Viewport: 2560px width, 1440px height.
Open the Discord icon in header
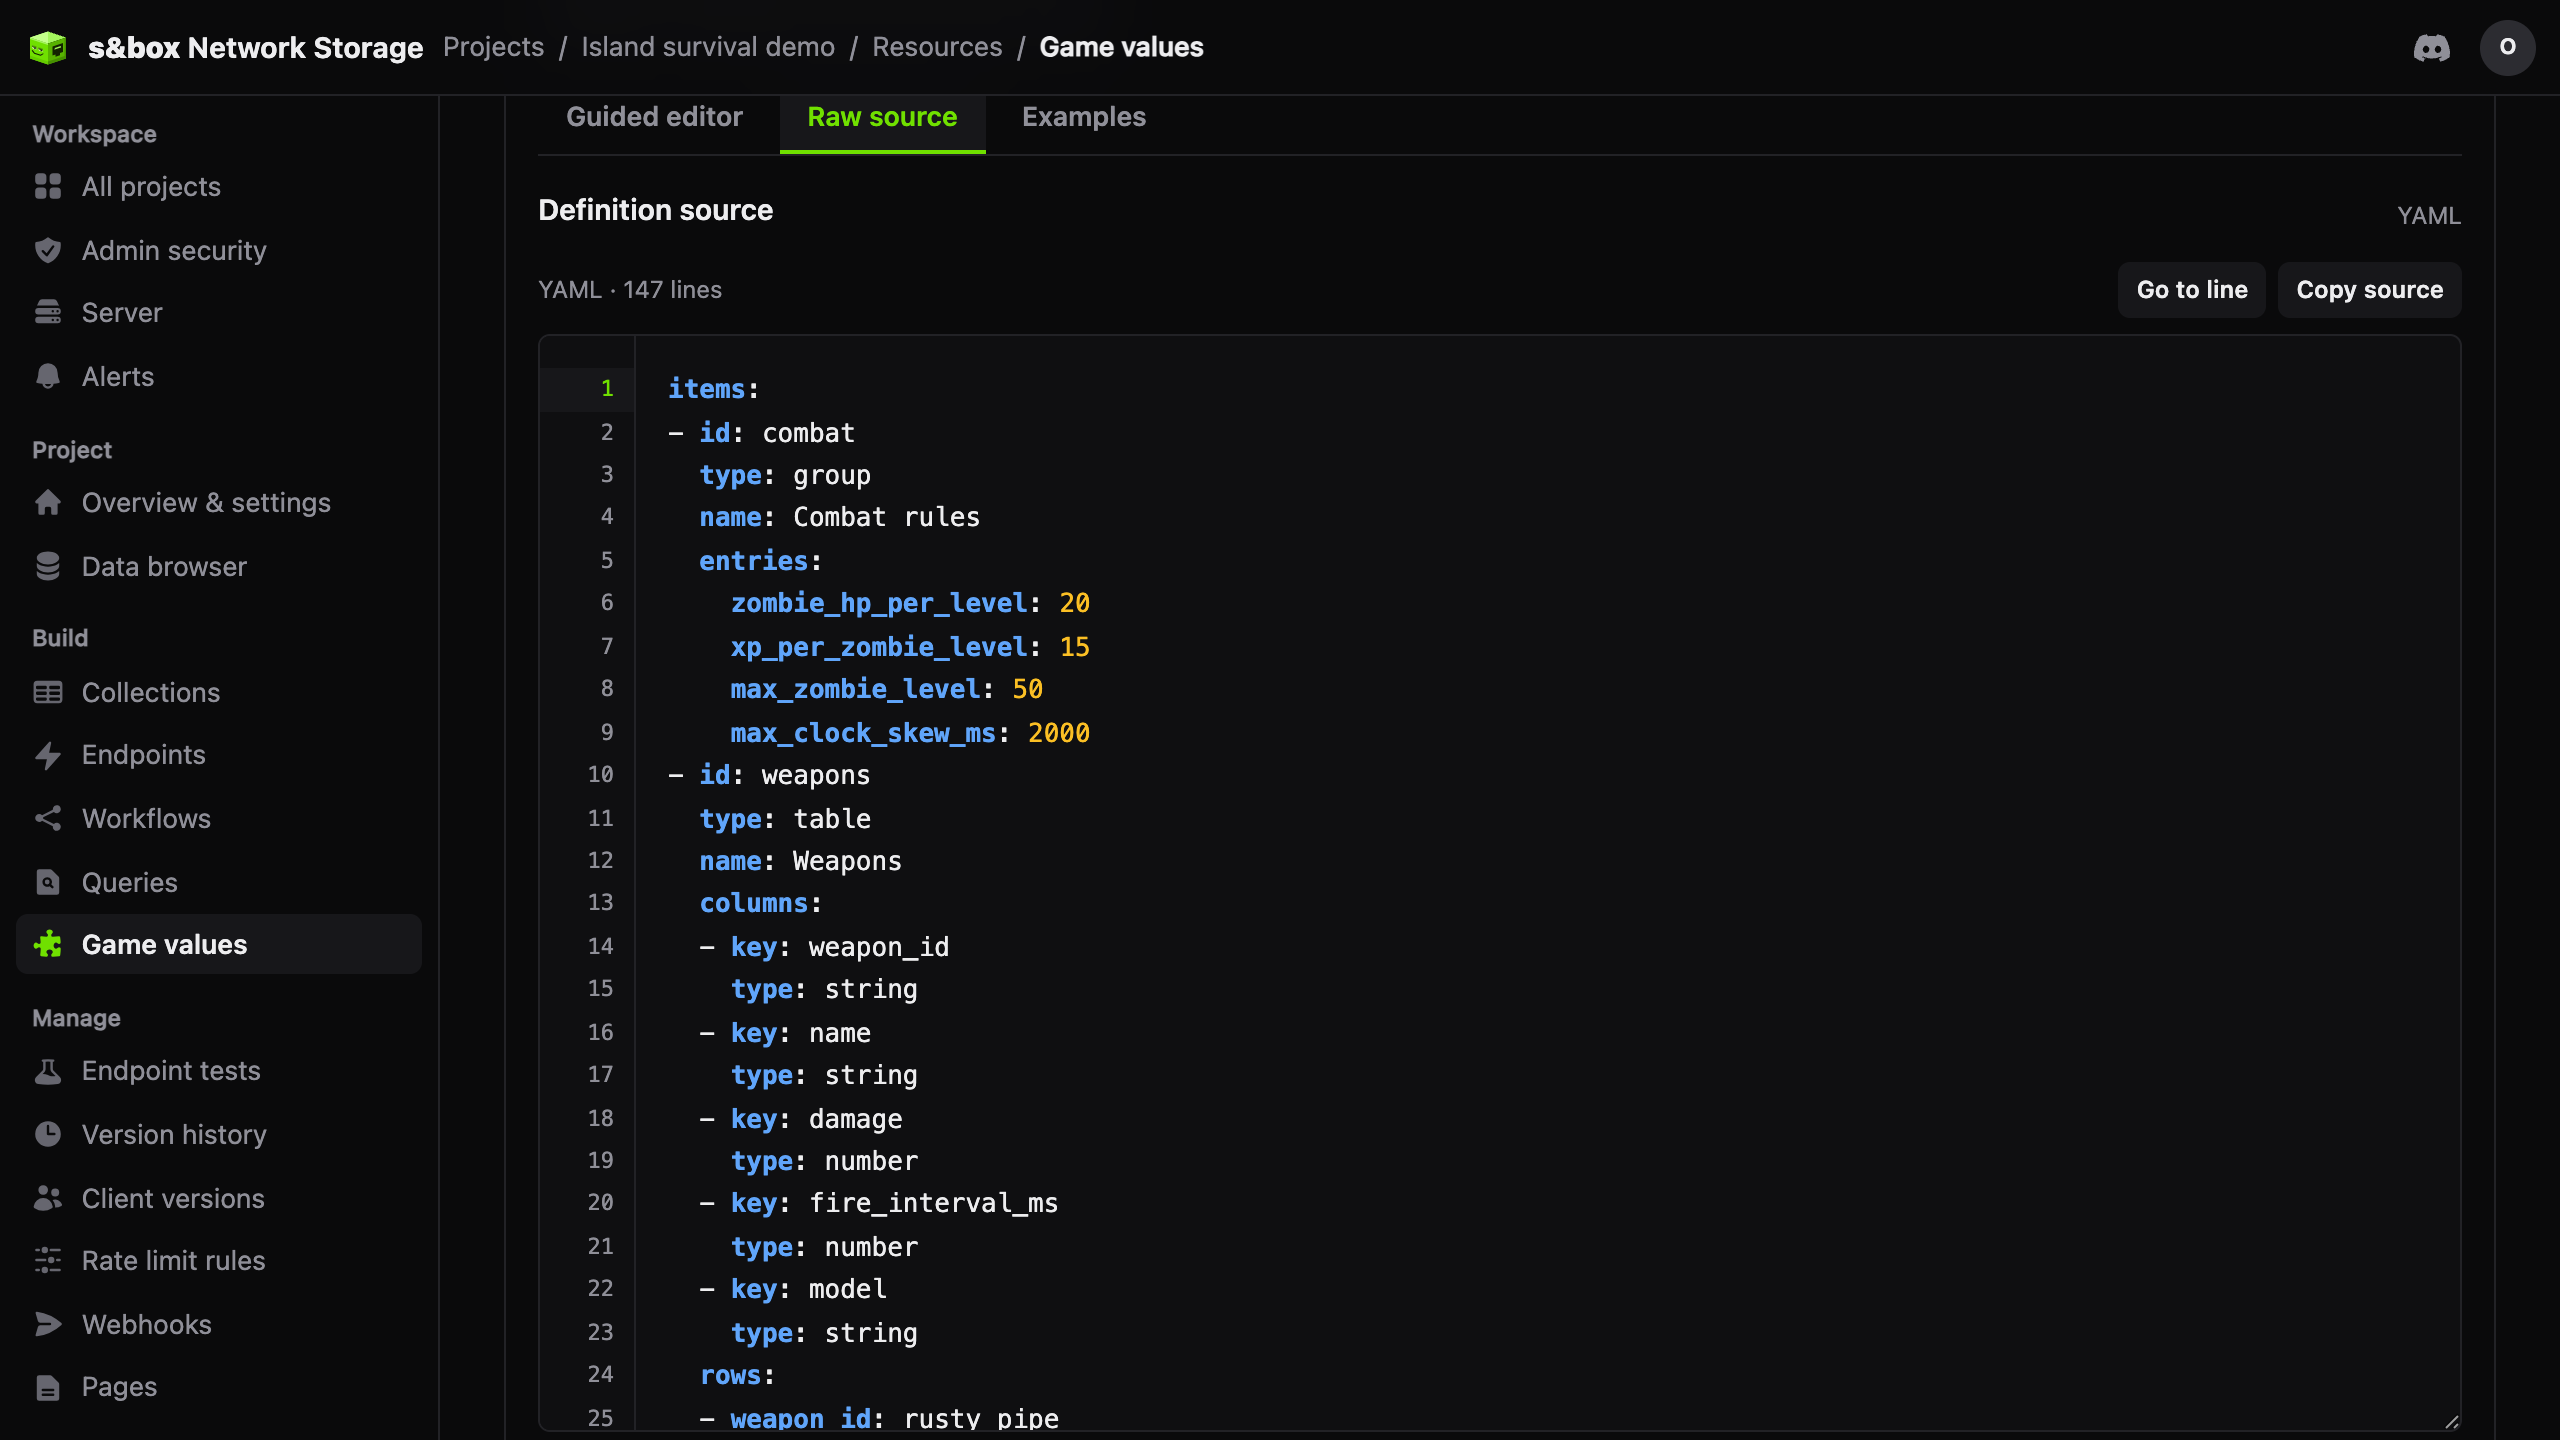point(2431,47)
